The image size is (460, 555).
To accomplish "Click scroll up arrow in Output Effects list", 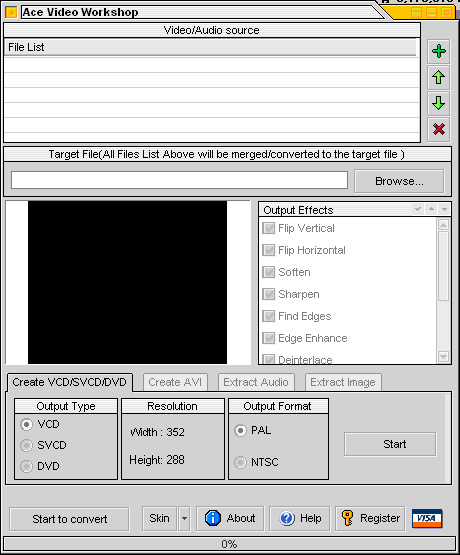I will 443,224.
